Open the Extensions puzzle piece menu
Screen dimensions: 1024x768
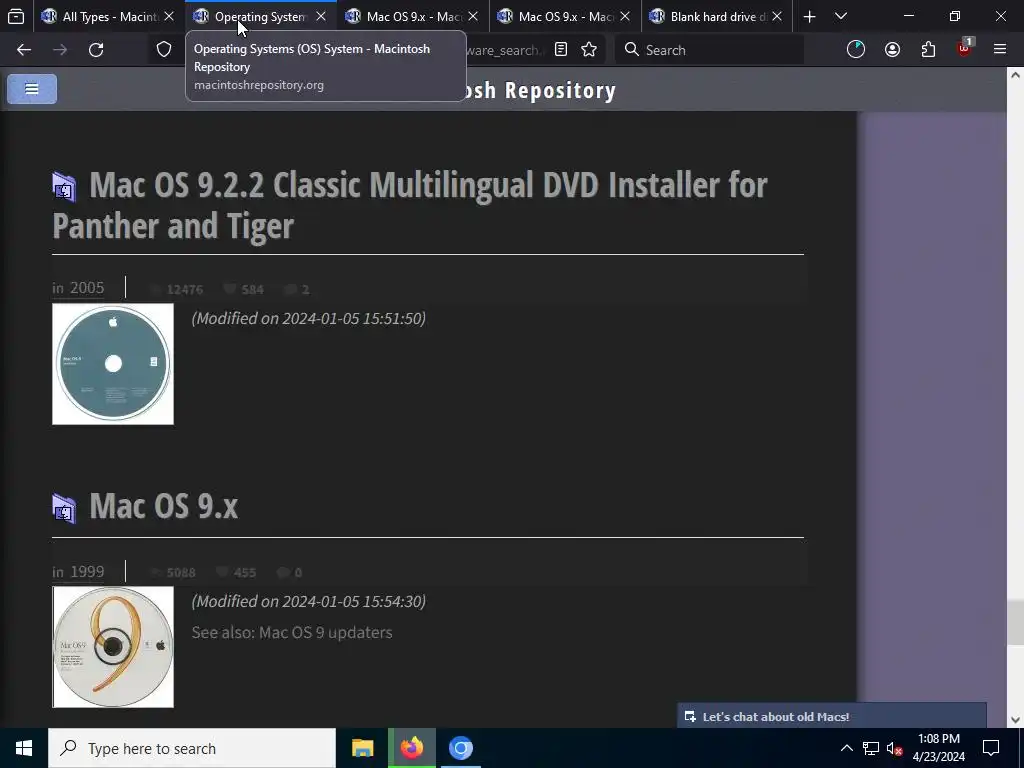[x=928, y=50]
